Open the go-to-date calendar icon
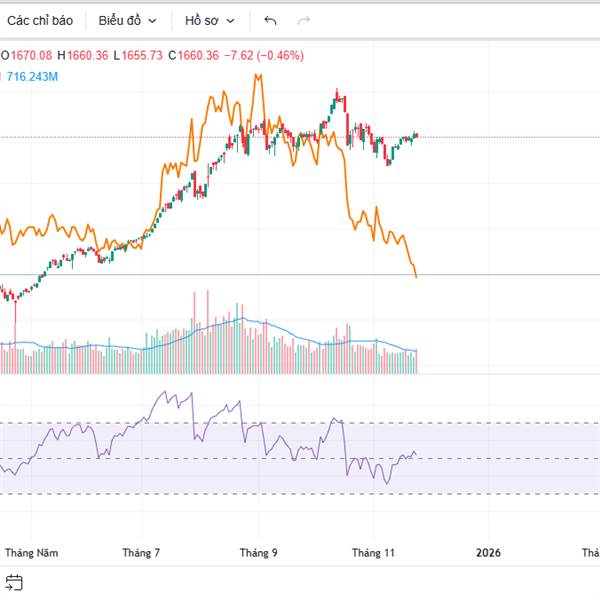 13,582
